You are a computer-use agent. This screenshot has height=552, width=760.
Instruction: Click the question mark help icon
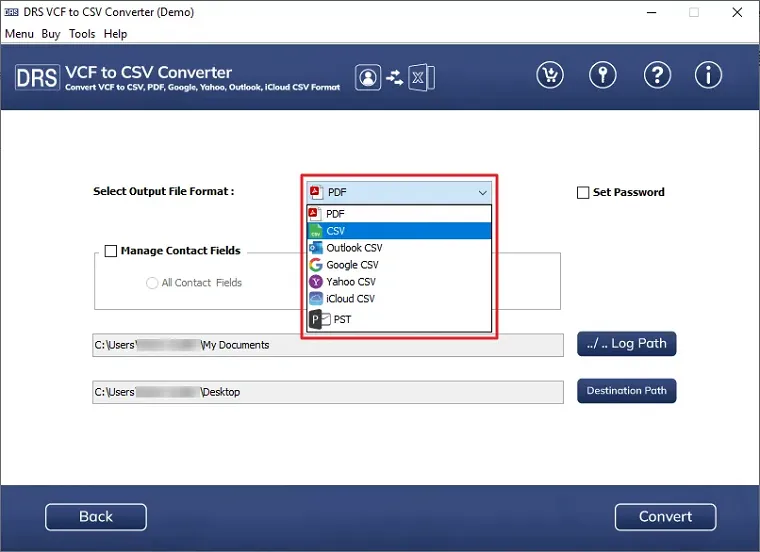(x=657, y=75)
